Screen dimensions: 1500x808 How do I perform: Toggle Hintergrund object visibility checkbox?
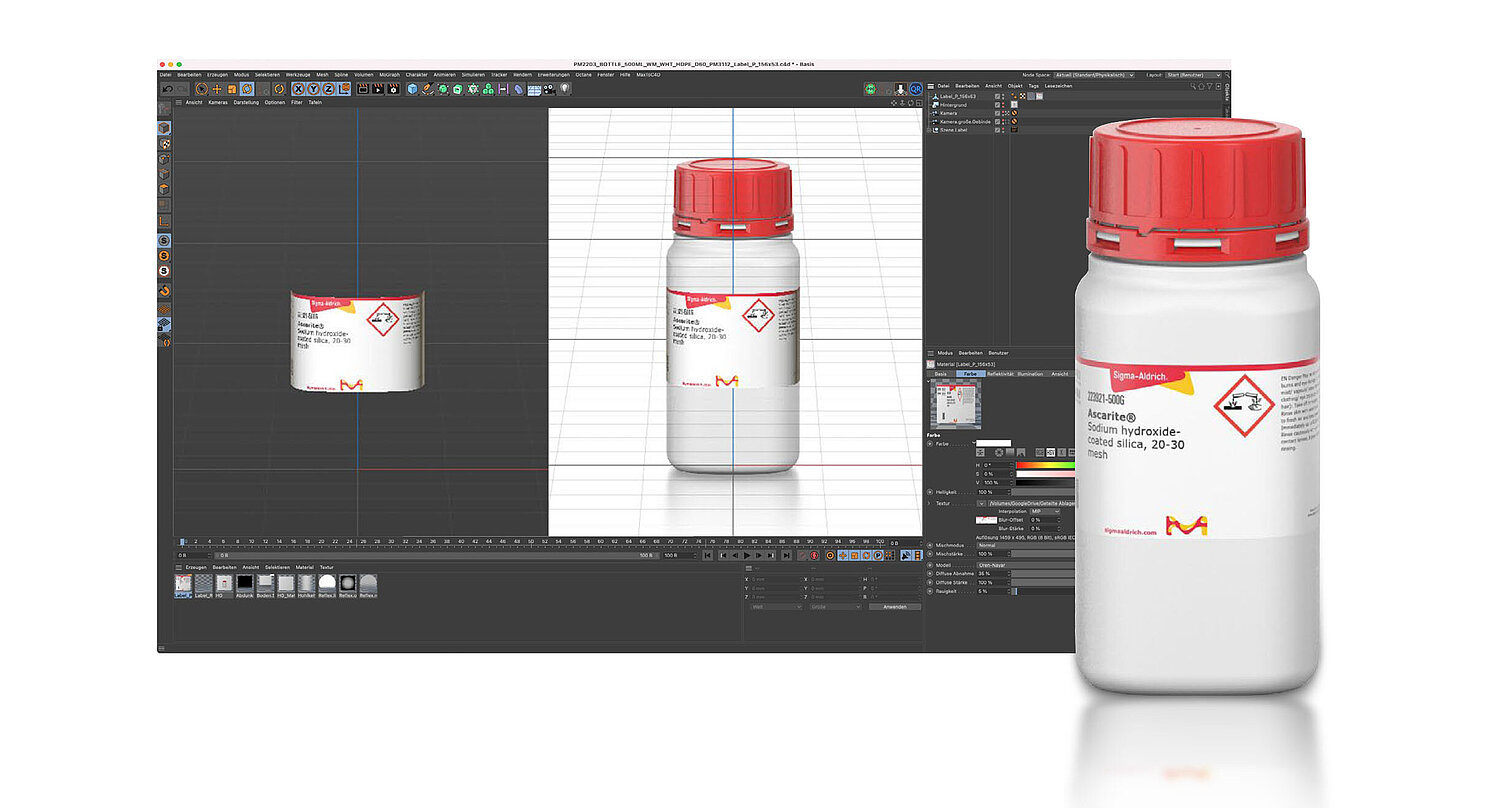(x=997, y=105)
